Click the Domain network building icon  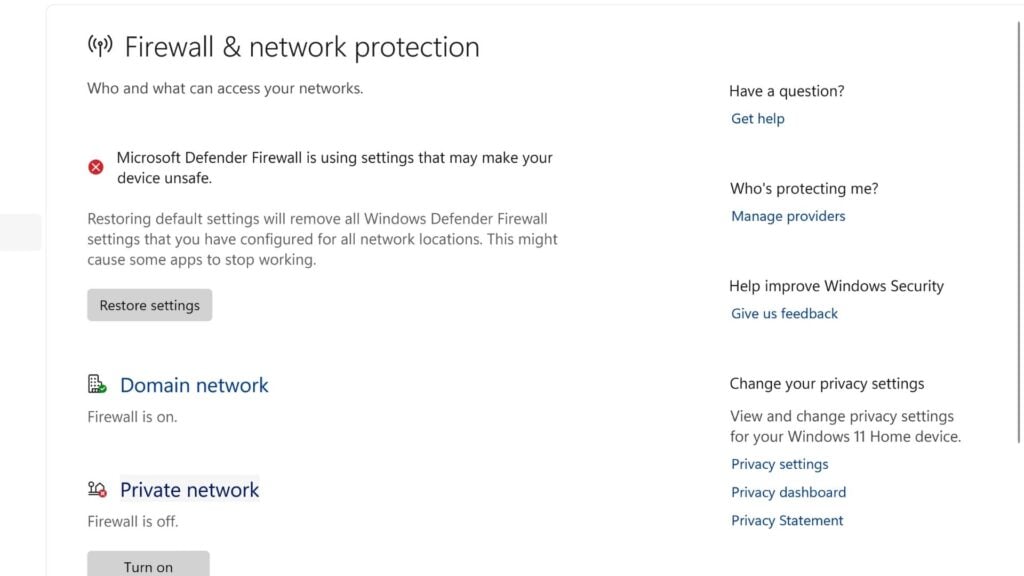pos(97,384)
